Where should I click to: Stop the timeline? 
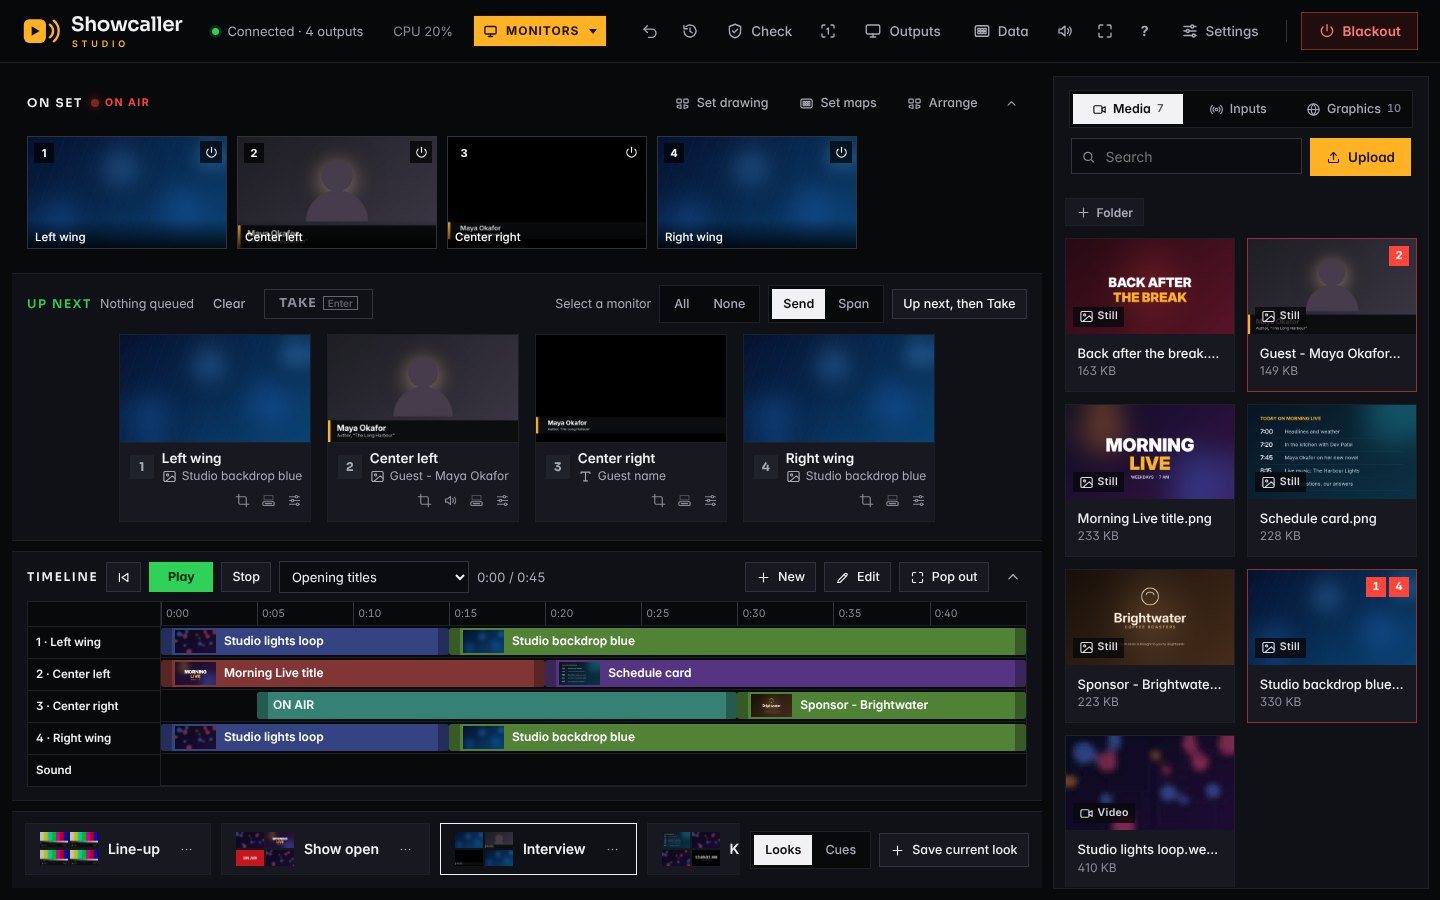click(246, 577)
